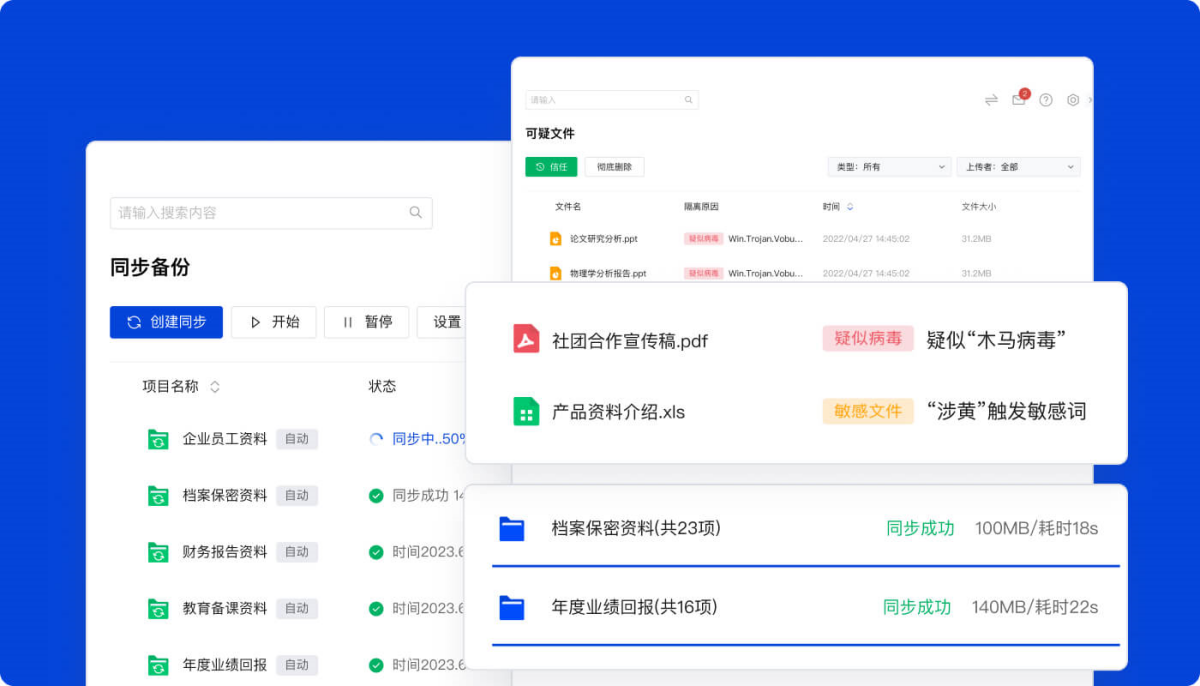Image resolution: width=1200 pixels, height=686 pixels.
Task: Click the PPT icon beside 论文研究分析.ppt
Action: [x=557, y=238]
